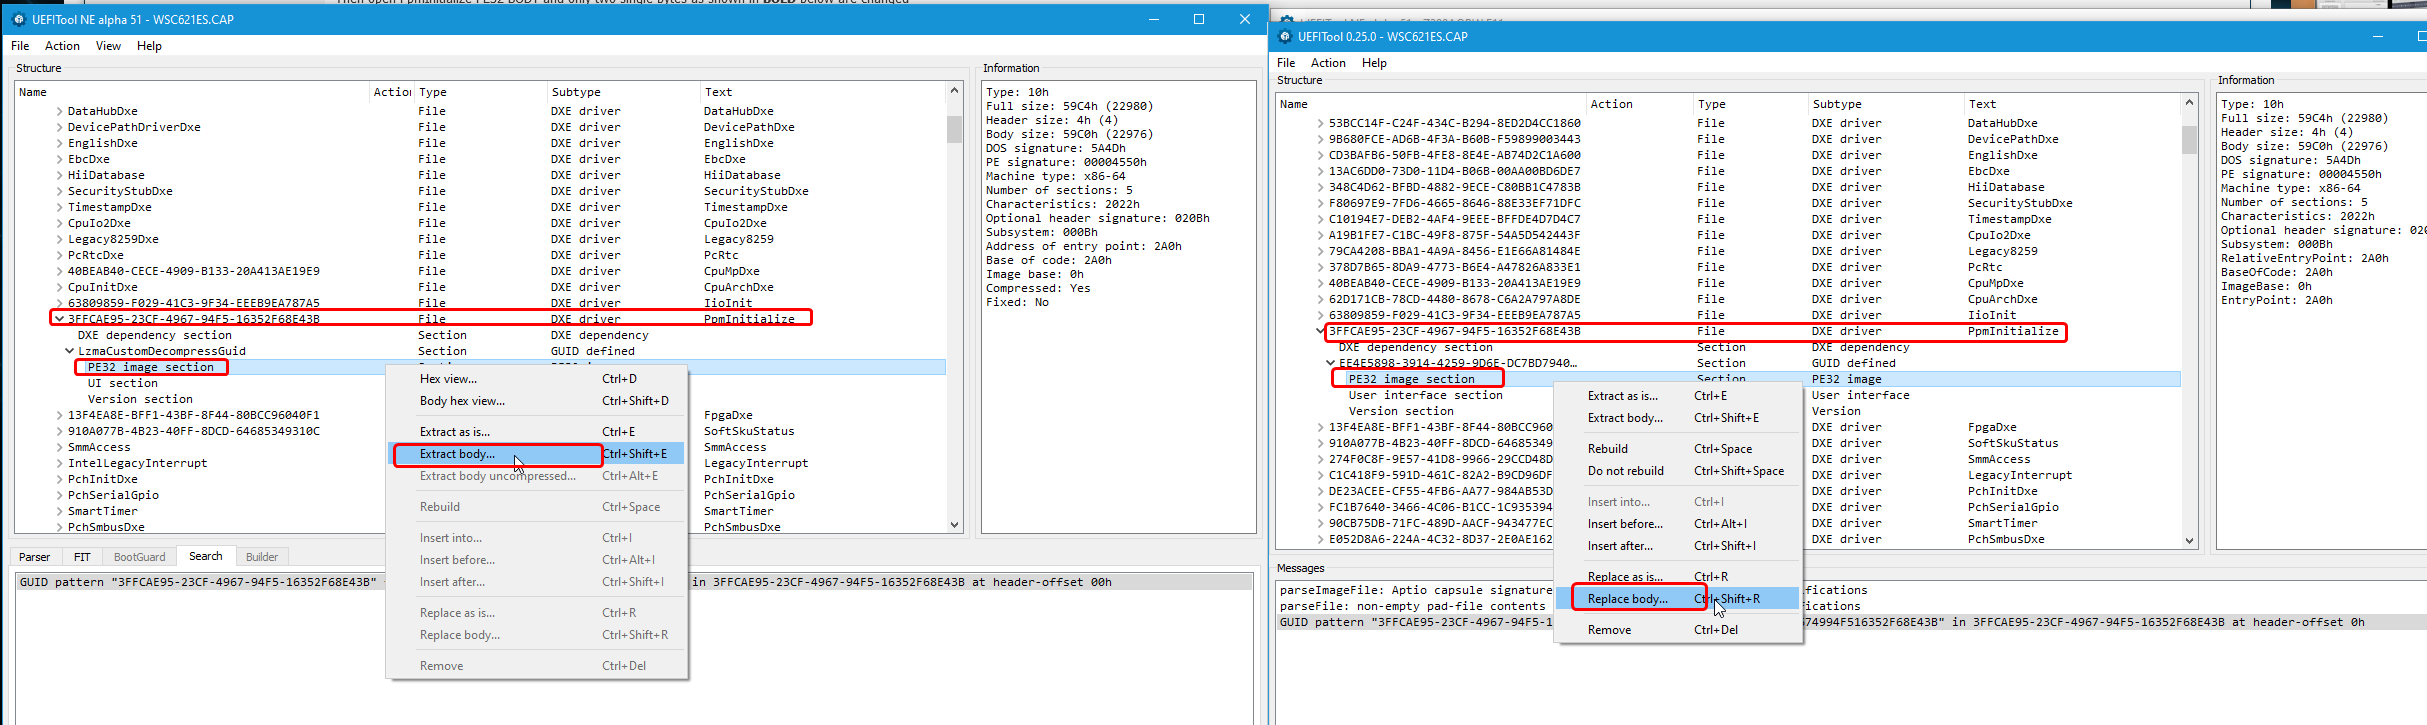Switch to the FIT tab
The image size is (2427, 725).
click(82, 557)
